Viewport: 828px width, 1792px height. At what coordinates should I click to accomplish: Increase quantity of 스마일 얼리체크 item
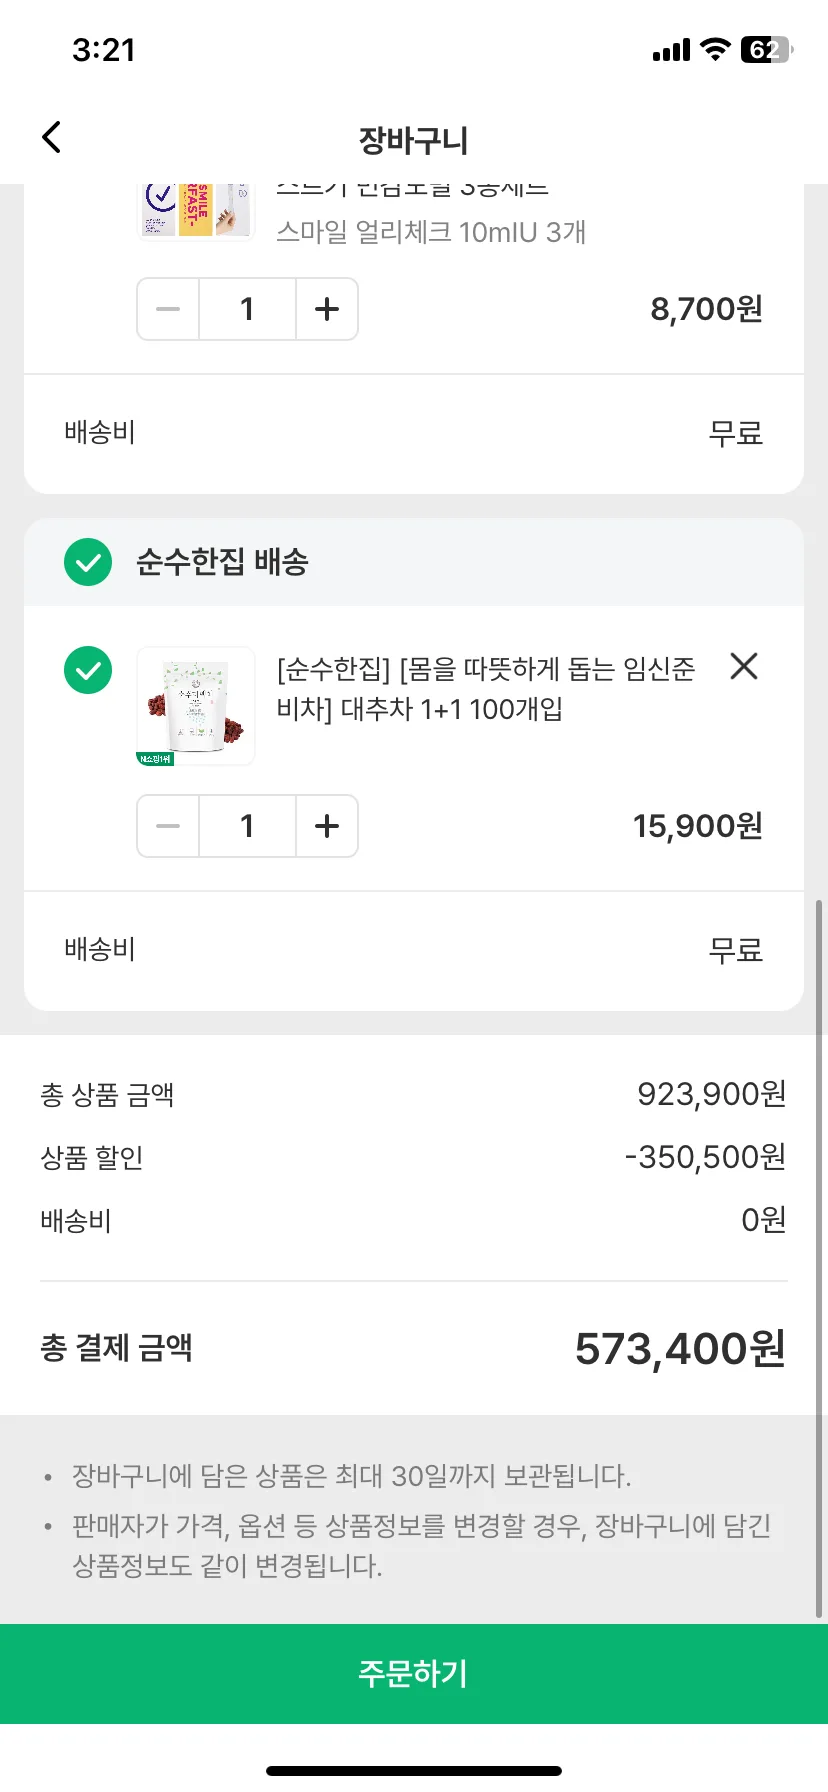pos(327,309)
